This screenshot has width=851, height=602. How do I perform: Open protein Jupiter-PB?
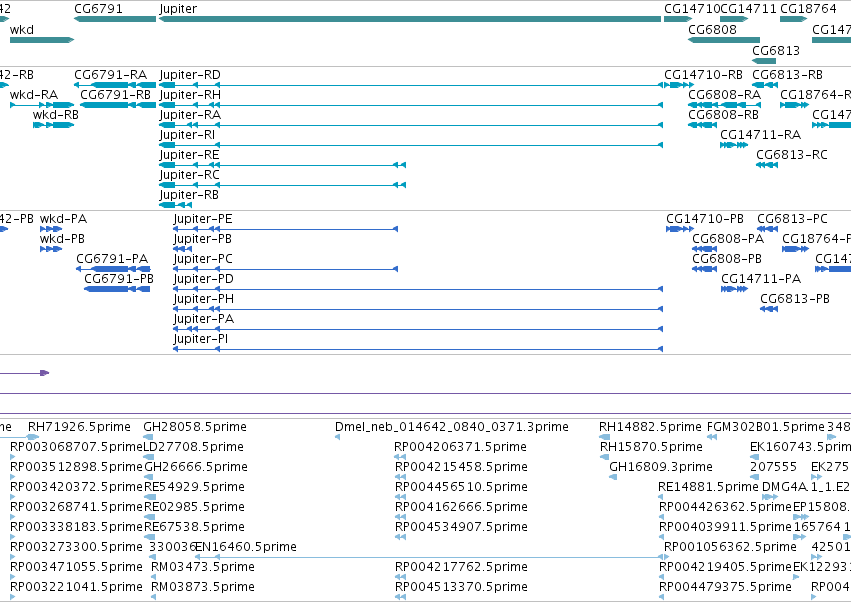(x=182, y=249)
